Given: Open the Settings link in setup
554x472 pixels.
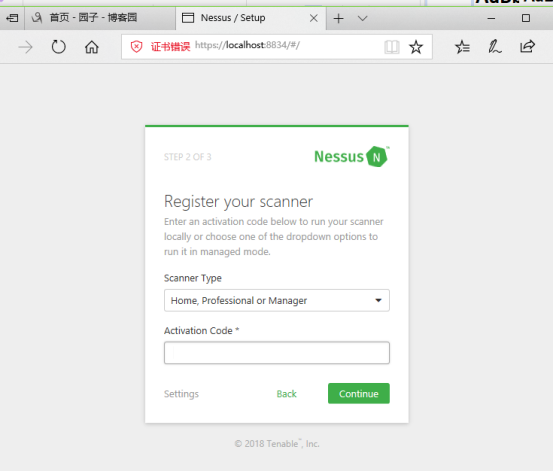Looking at the screenshot, I should (x=181, y=394).
